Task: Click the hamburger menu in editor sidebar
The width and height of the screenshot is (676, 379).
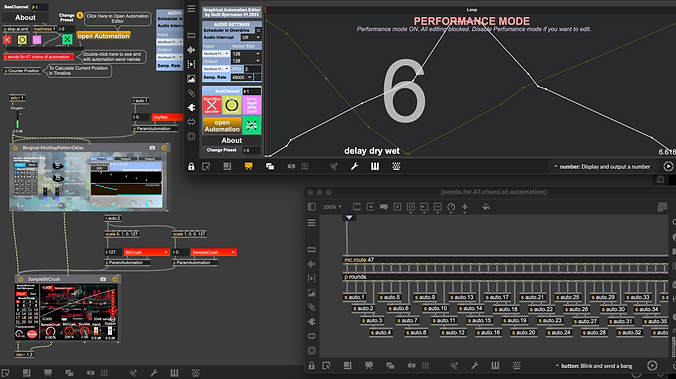Action: [x=191, y=9]
